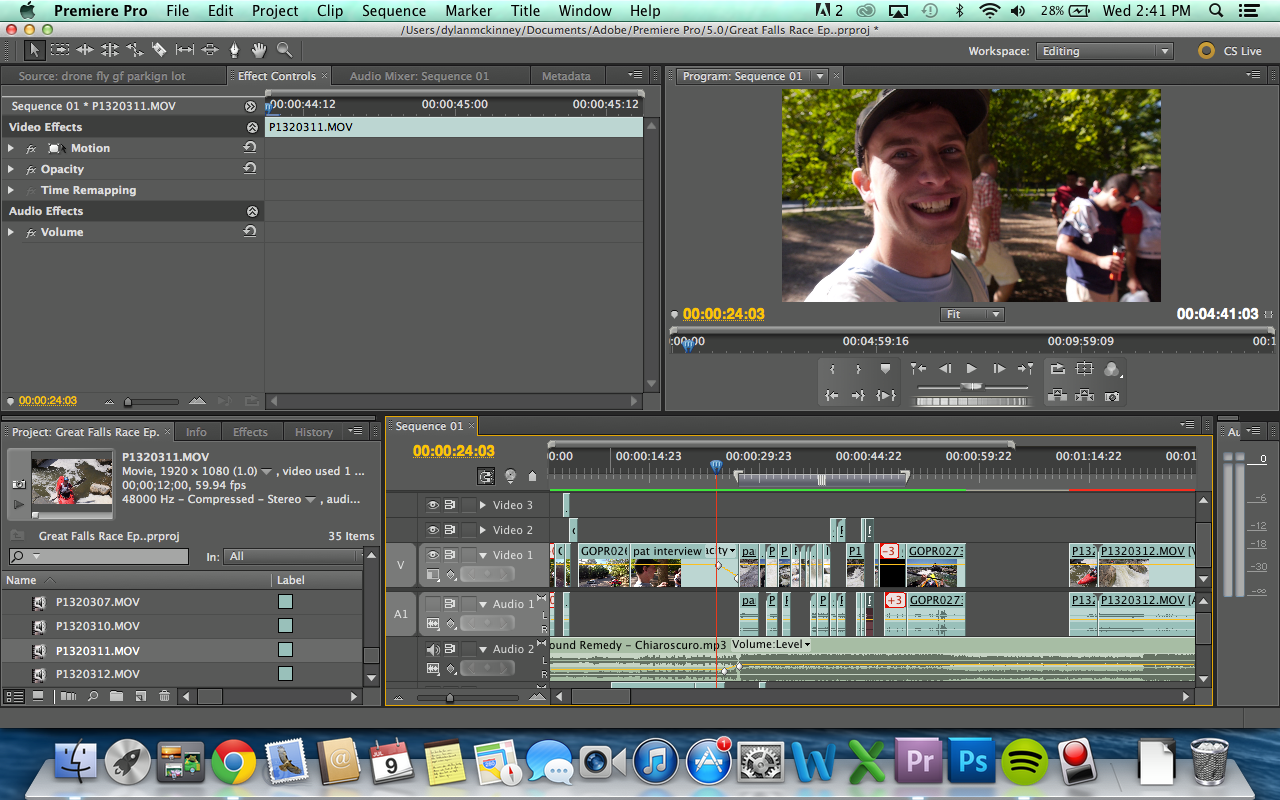Toggle Snap in the timeline
The height and width of the screenshot is (800, 1280).
[x=485, y=477]
